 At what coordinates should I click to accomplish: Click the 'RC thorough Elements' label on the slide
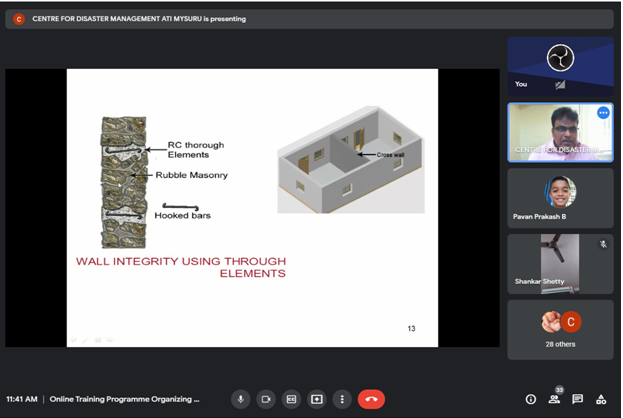click(x=196, y=150)
